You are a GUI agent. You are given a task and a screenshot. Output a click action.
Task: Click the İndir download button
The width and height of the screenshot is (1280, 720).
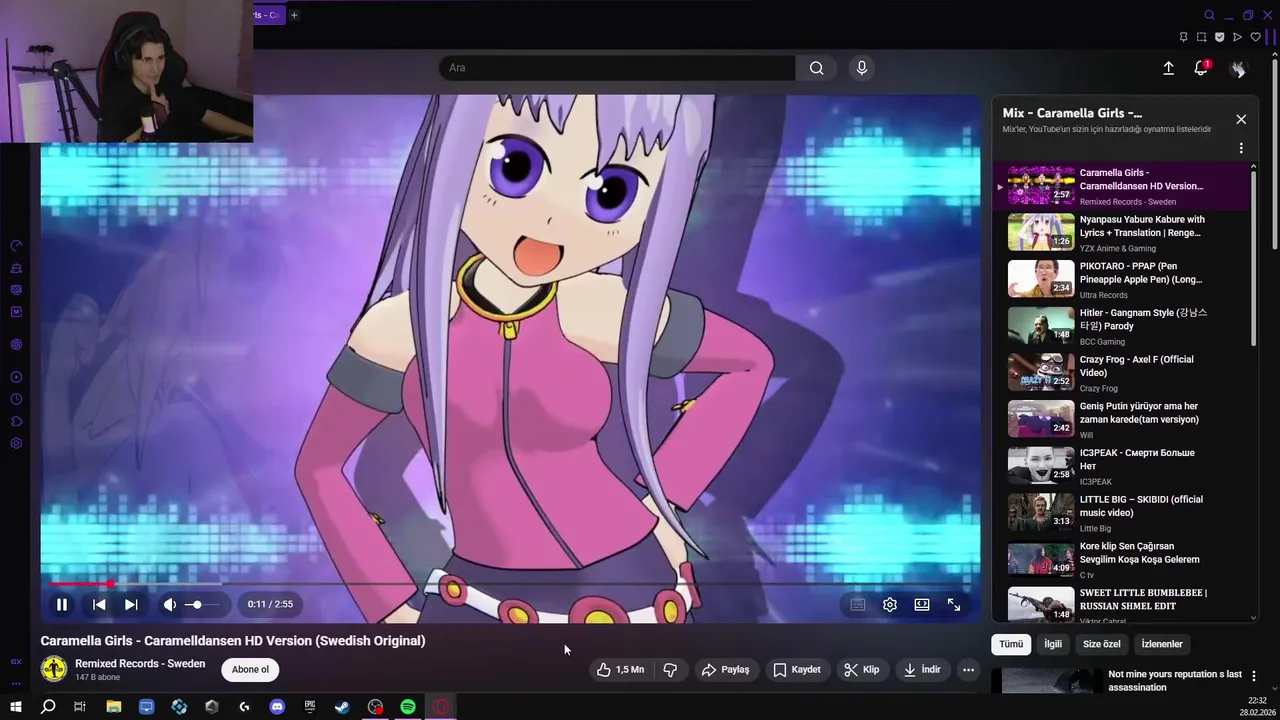tap(922, 670)
